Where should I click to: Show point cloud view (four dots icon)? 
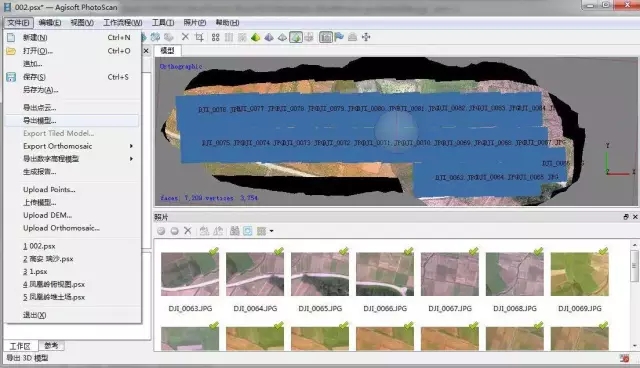point(216,37)
